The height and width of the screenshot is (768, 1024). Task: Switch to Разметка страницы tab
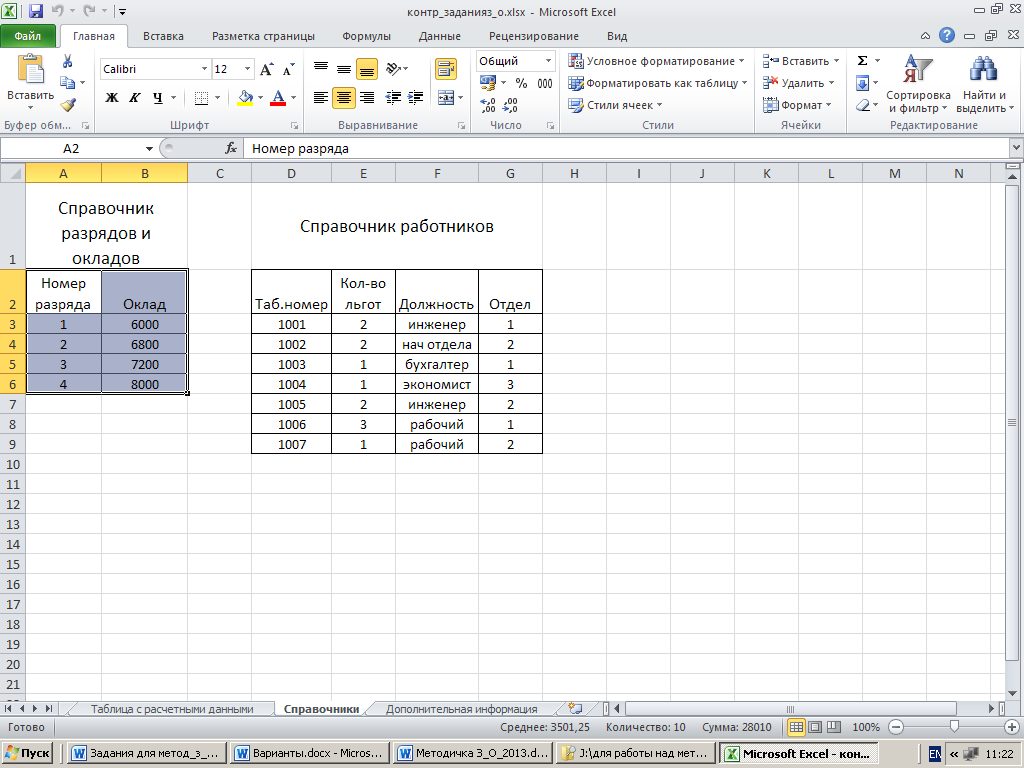[x=263, y=37]
